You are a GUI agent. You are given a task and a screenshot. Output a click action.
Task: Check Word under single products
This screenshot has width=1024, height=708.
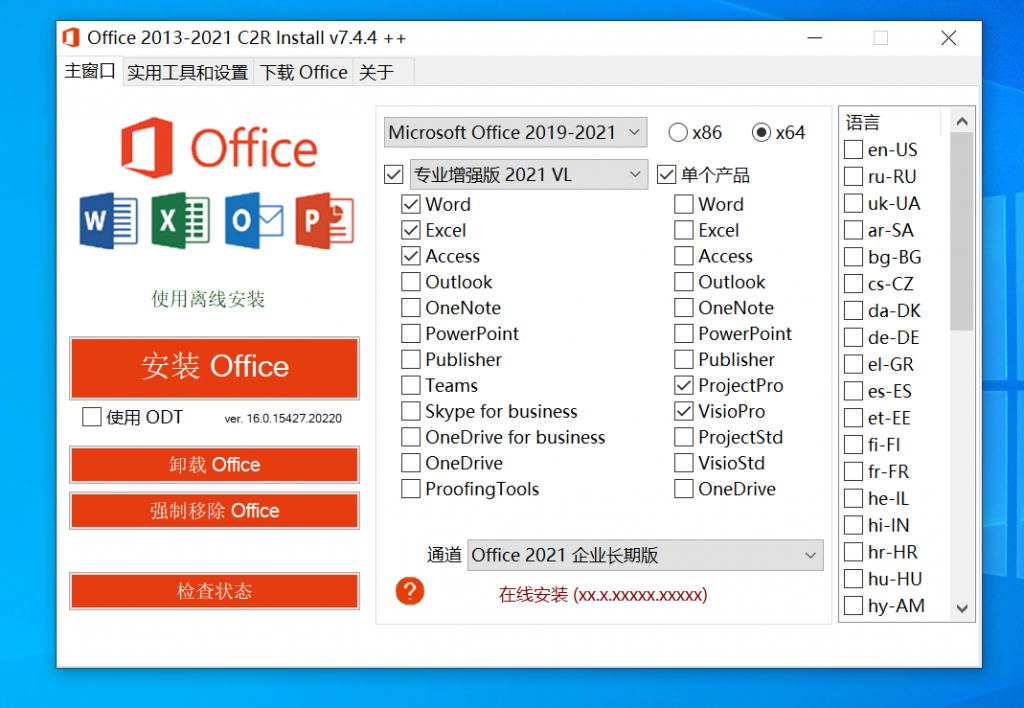point(684,204)
